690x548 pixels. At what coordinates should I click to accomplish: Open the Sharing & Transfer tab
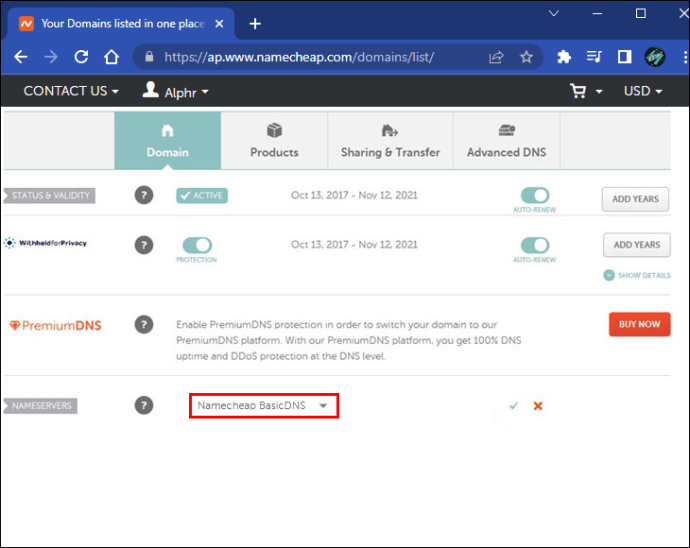click(390, 140)
